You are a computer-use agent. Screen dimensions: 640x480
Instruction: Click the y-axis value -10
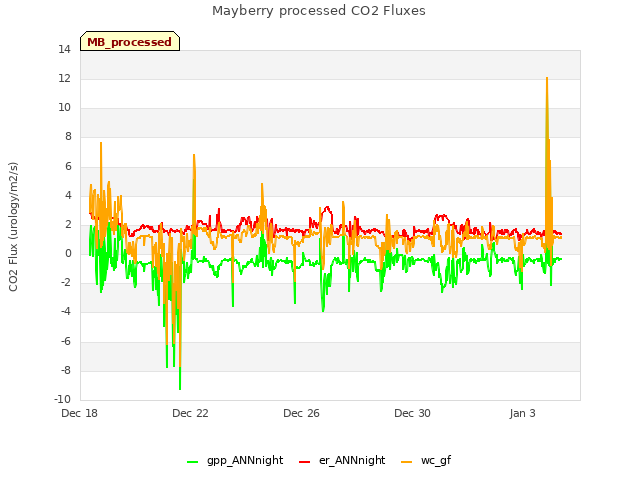pyautogui.click(x=62, y=400)
